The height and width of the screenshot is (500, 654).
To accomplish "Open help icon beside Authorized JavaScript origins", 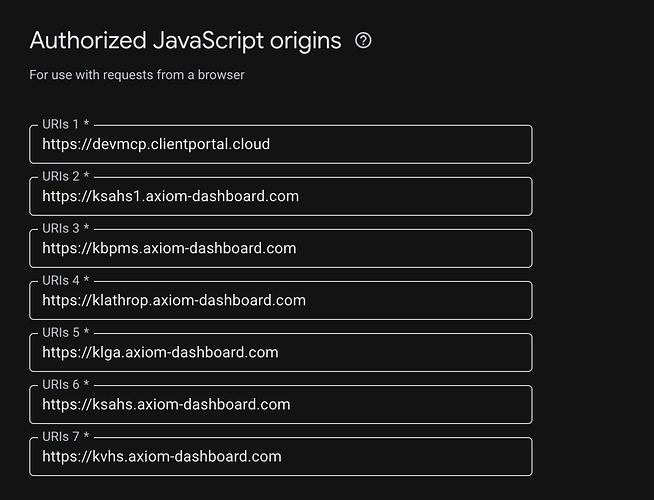I will point(363,41).
